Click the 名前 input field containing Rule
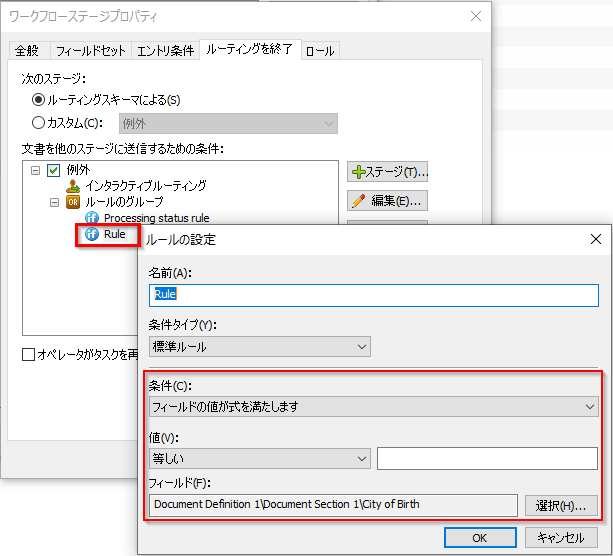The width and height of the screenshot is (613, 556). [373, 295]
